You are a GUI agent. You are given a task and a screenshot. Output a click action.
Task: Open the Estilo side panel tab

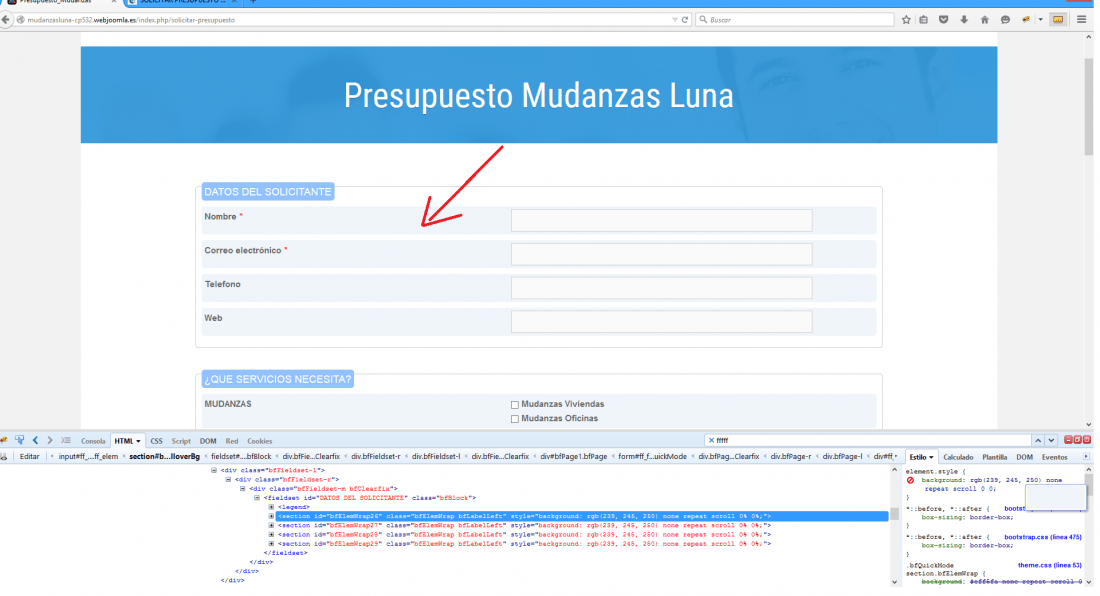pos(921,457)
